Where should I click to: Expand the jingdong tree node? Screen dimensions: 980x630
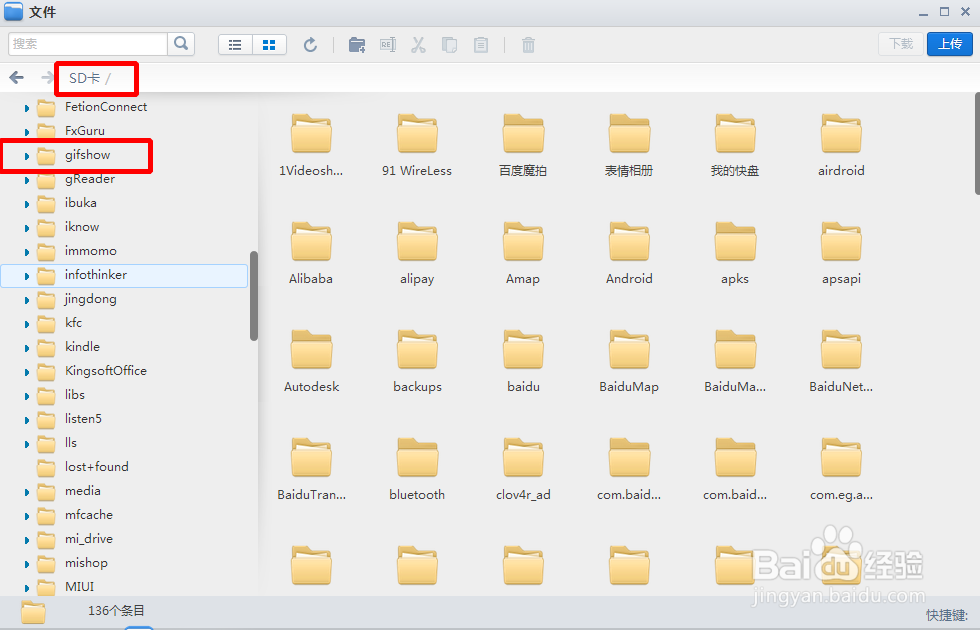(26, 300)
